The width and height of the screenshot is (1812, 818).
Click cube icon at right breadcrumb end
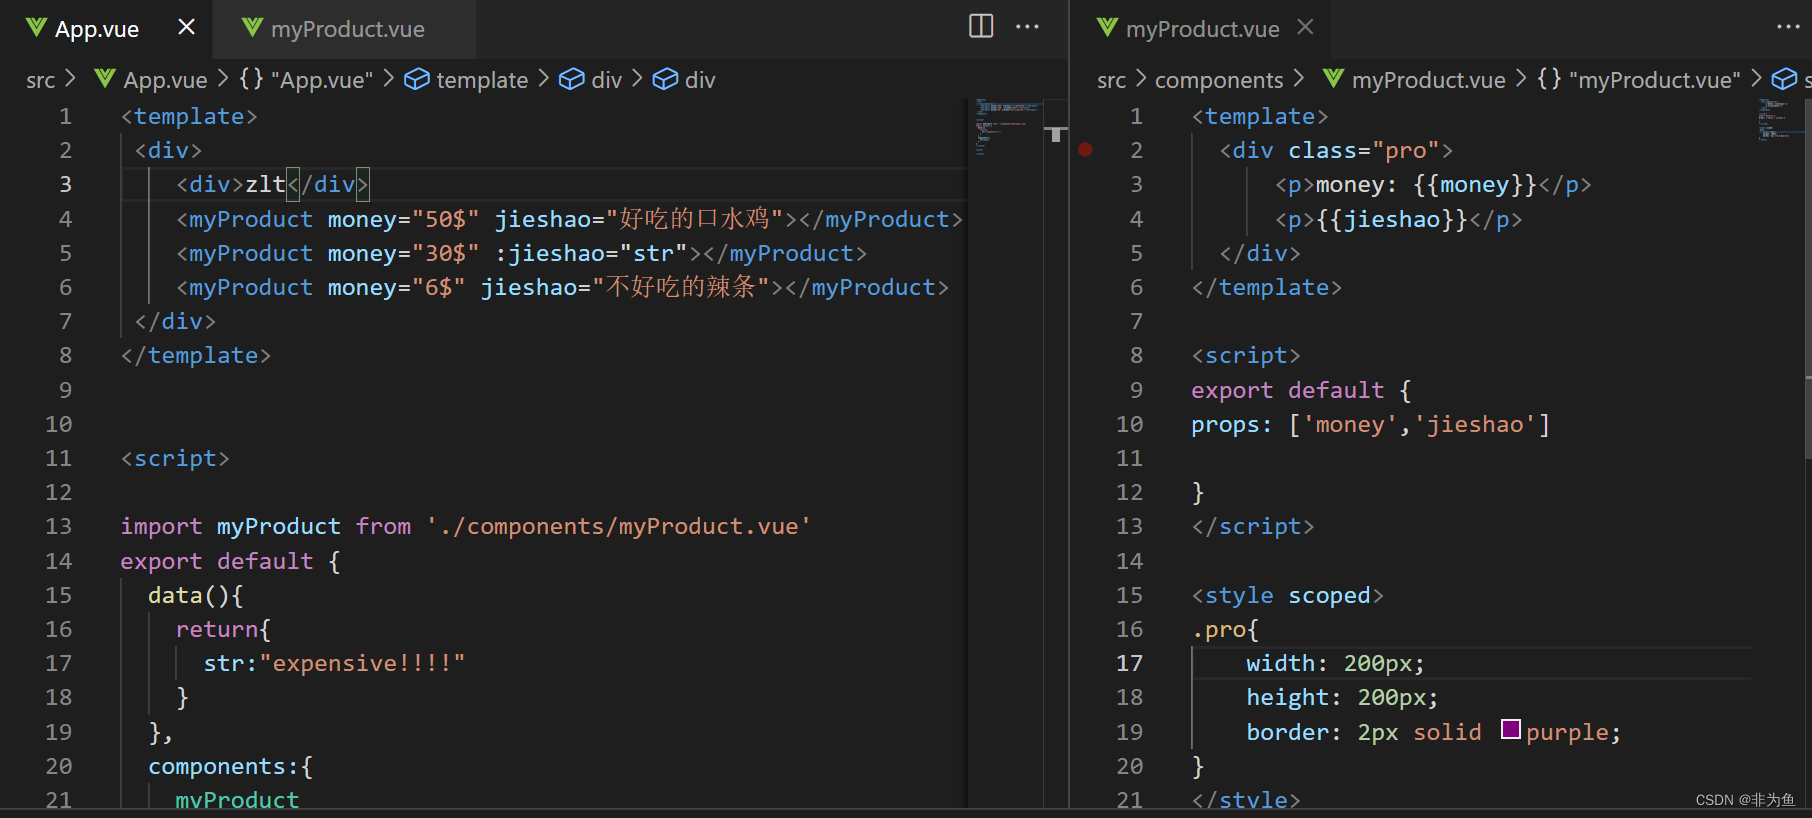(1784, 79)
